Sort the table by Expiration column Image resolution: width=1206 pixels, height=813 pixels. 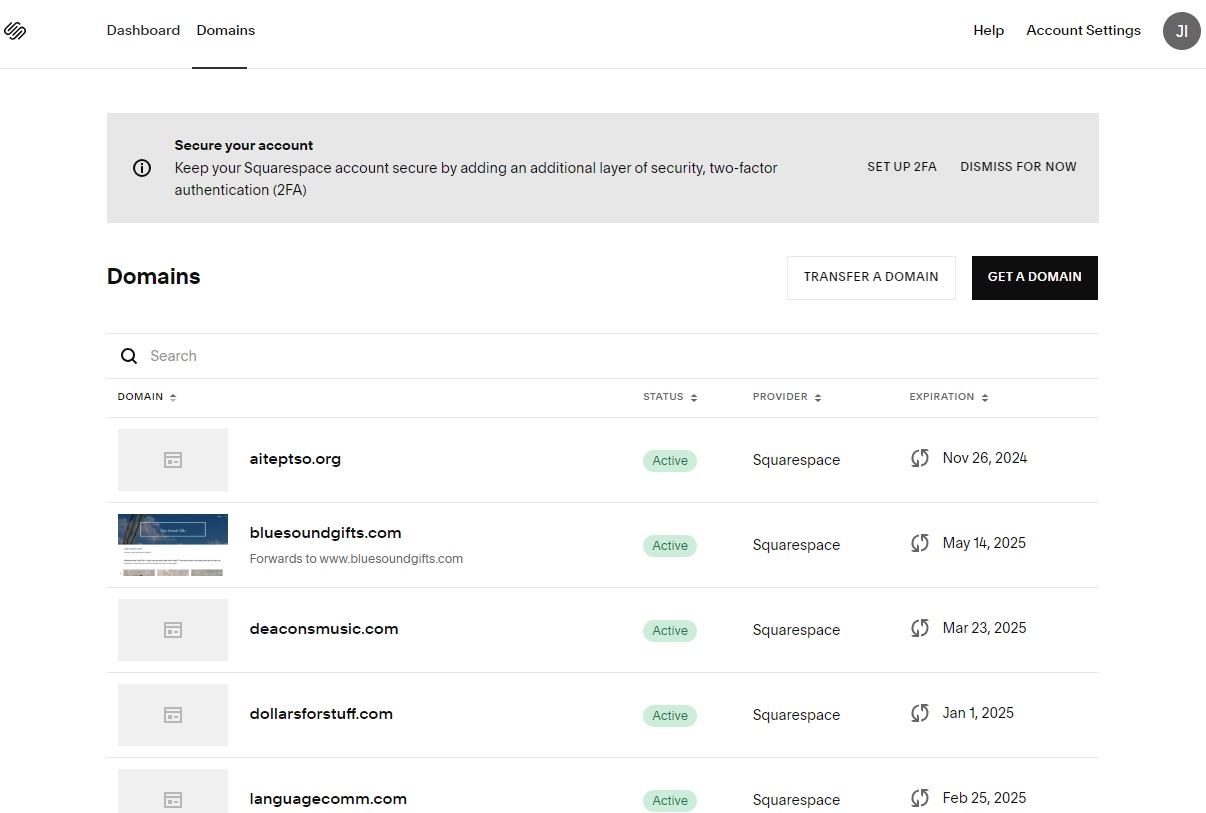[949, 397]
